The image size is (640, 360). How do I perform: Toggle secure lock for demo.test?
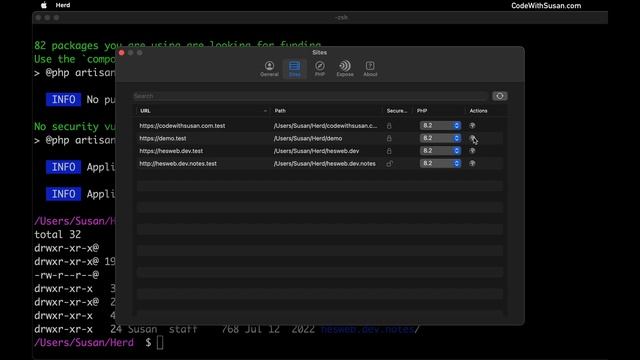point(389,138)
